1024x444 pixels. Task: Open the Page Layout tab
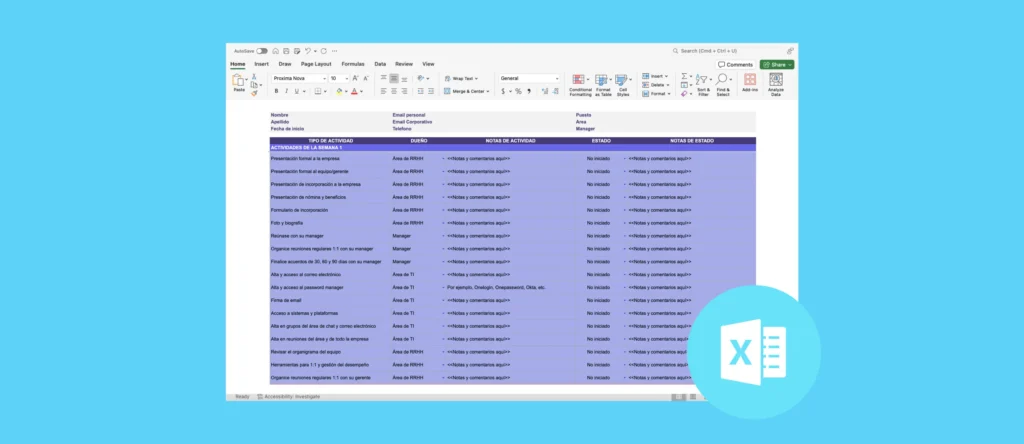tap(316, 64)
